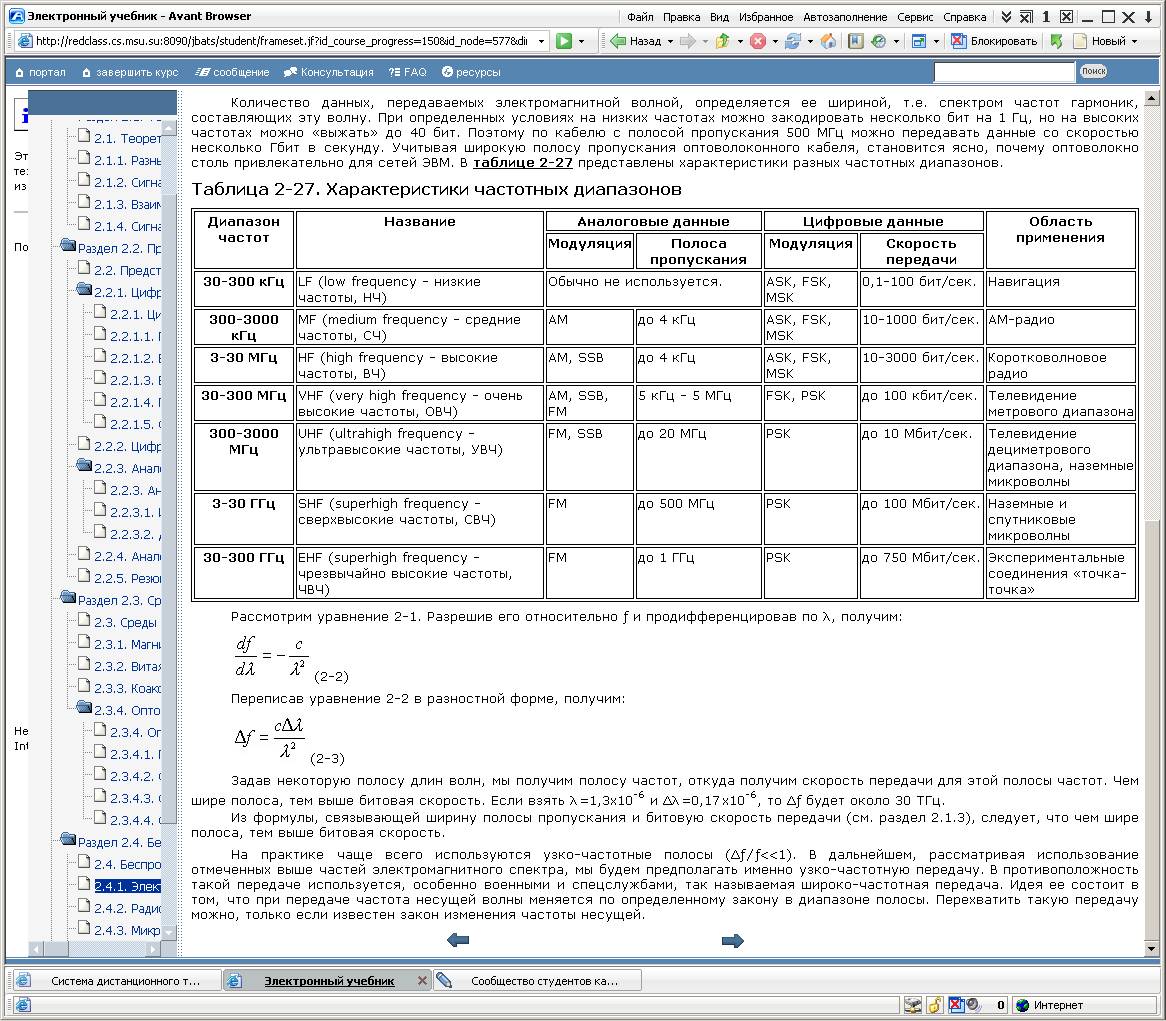The width and height of the screenshot is (1166, 1021).
Task: Click the Блокировать popup blocker button
Action: point(994,41)
